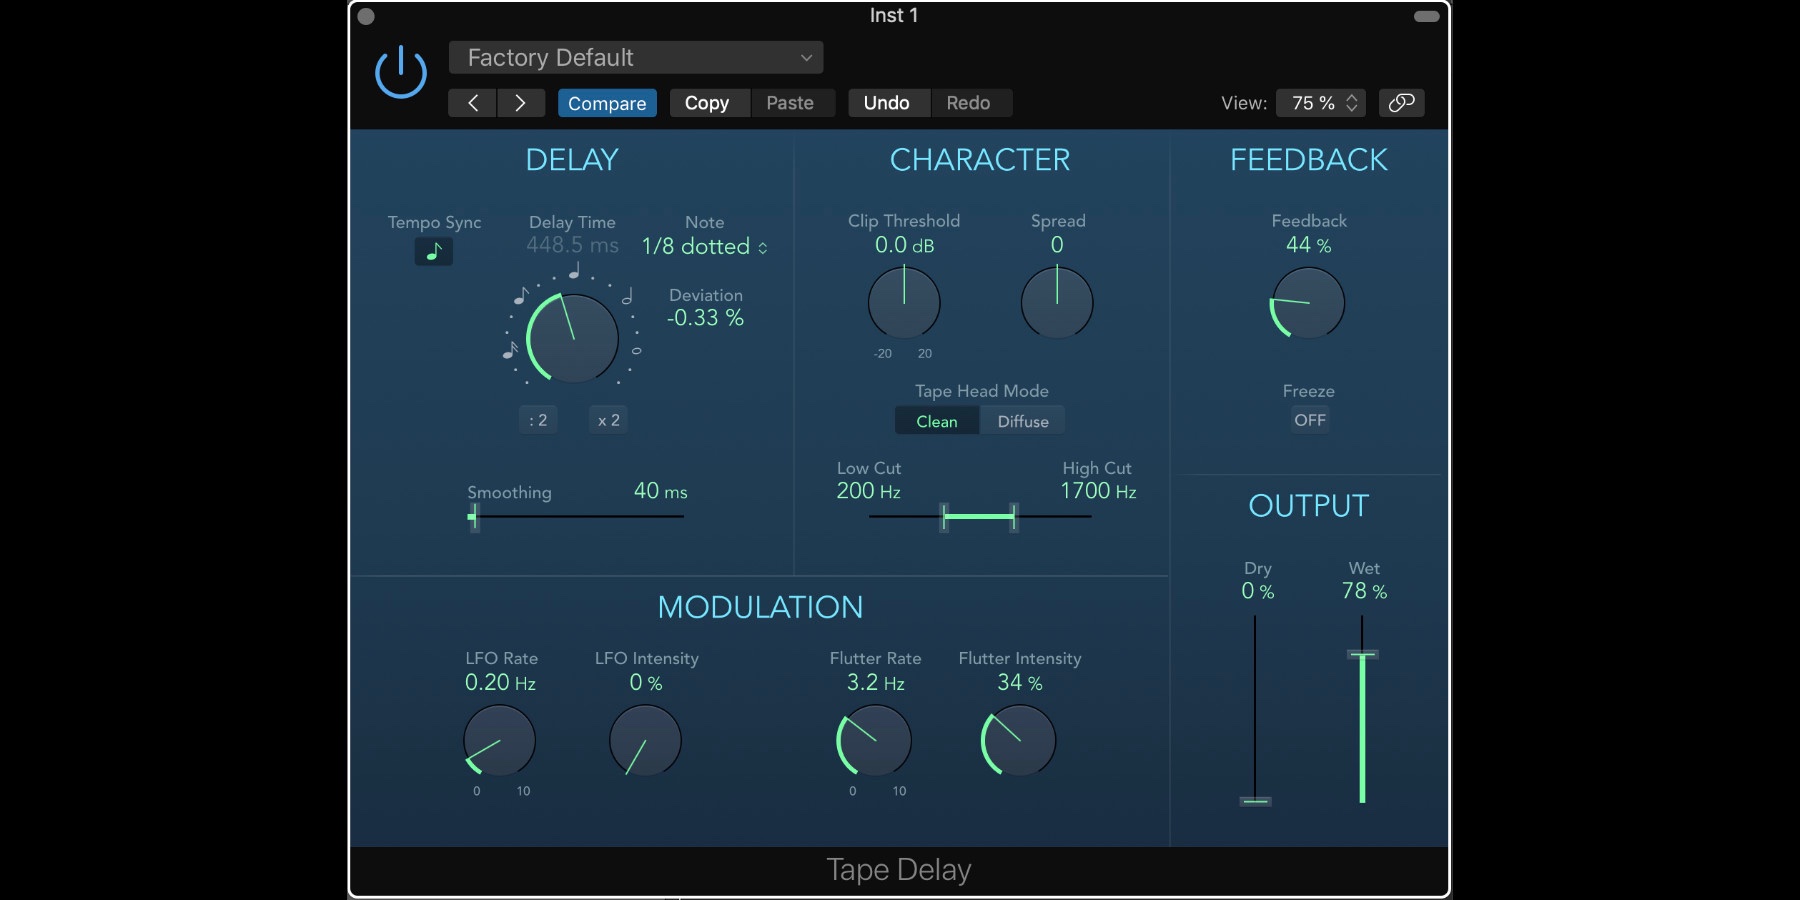
Task: Toggle the plugin power bypass button
Action: tap(401, 72)
